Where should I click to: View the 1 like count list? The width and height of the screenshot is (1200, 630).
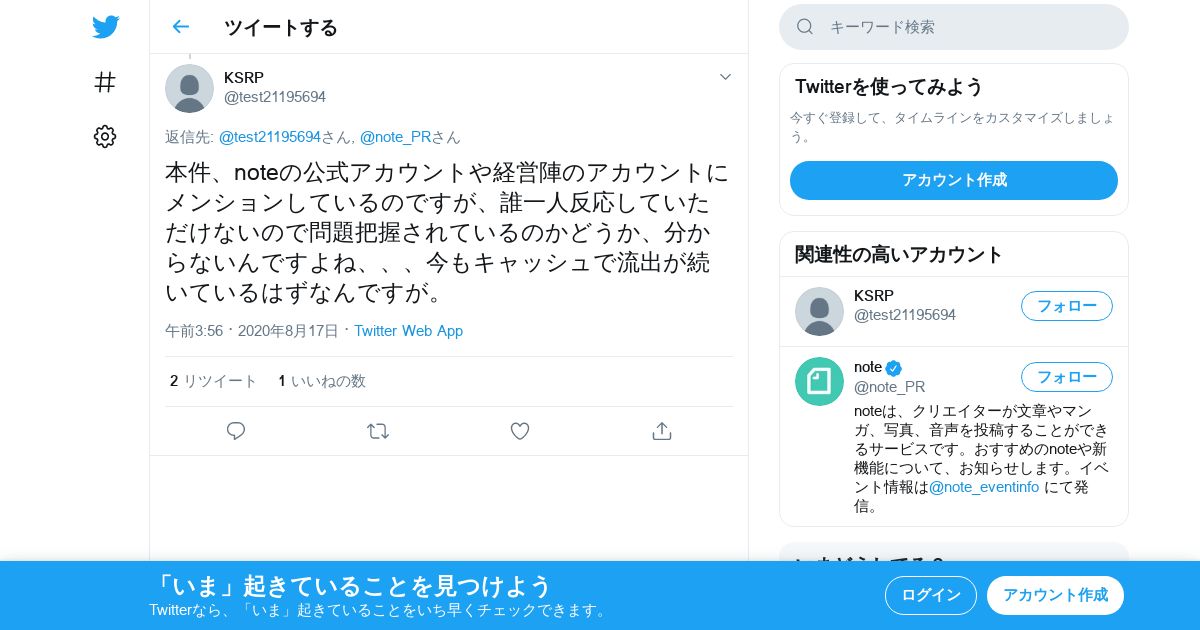322,381
